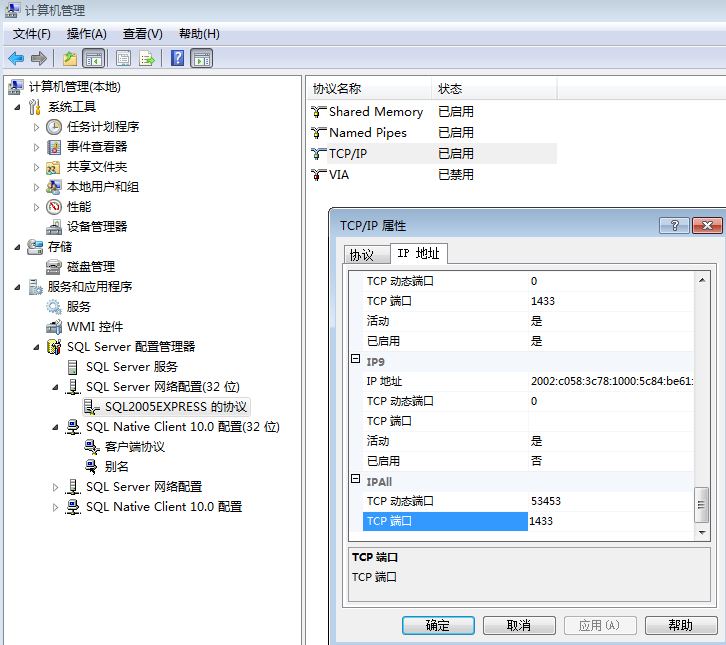This screenshot has width=726, height=645.
Task: Click the properties list scroll up arrow
Action: (702, 280)
